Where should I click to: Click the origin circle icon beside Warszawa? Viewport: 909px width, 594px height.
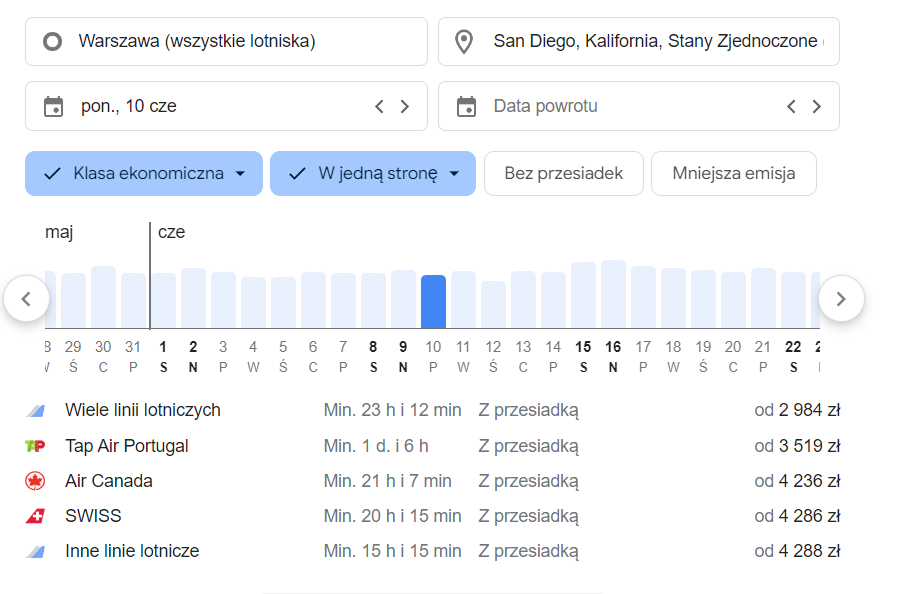(54, 42)
